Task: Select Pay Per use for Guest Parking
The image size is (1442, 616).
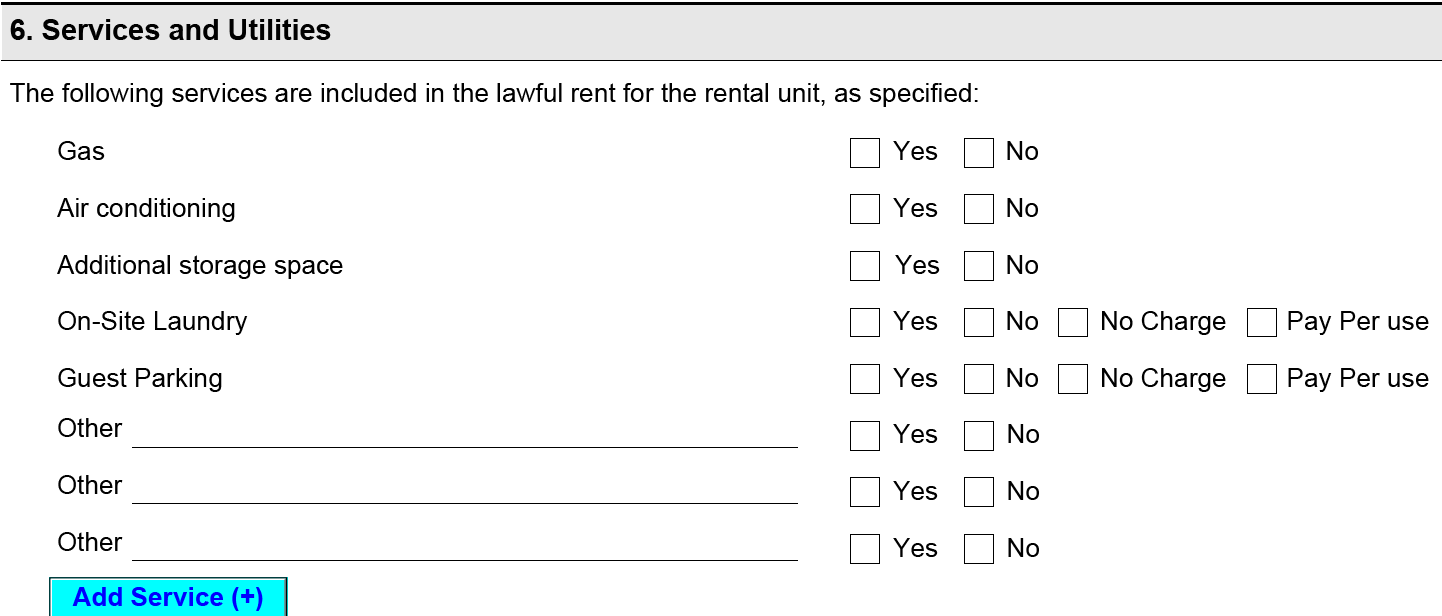Action: tap(1261, 380)
